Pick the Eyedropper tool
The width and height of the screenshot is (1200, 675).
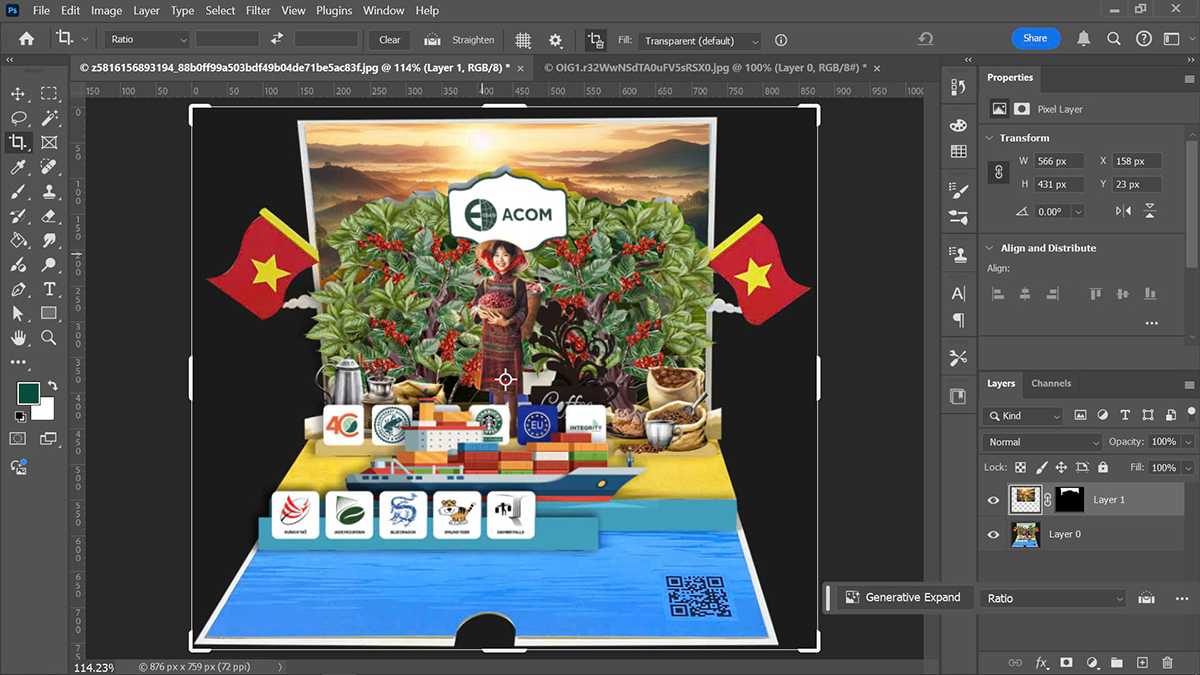[x=18, y=166]
